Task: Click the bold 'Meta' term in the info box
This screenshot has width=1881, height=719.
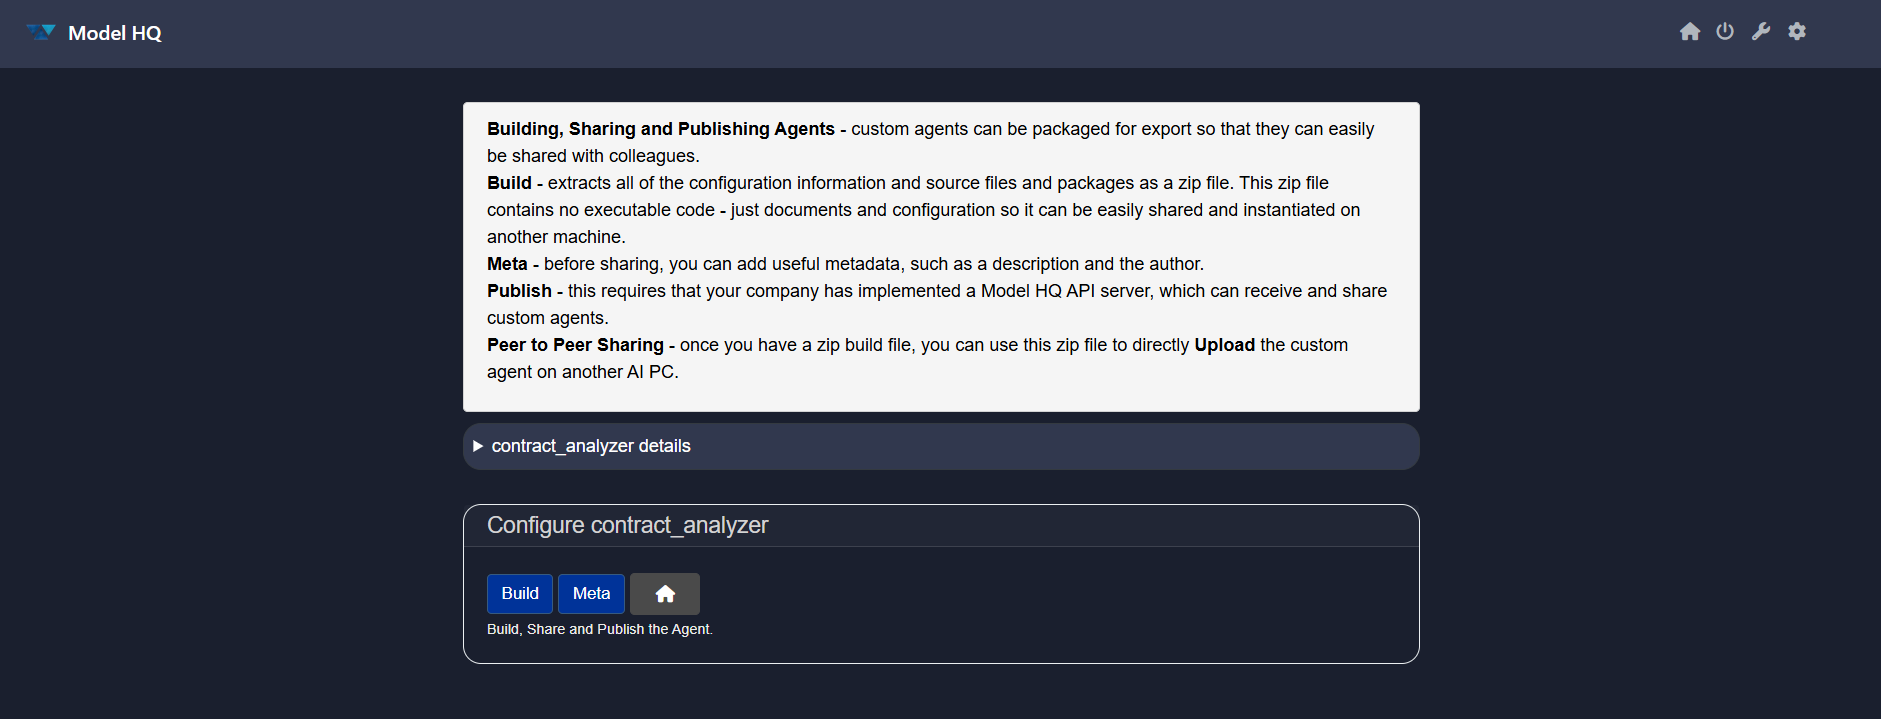Action: [507, 264]
